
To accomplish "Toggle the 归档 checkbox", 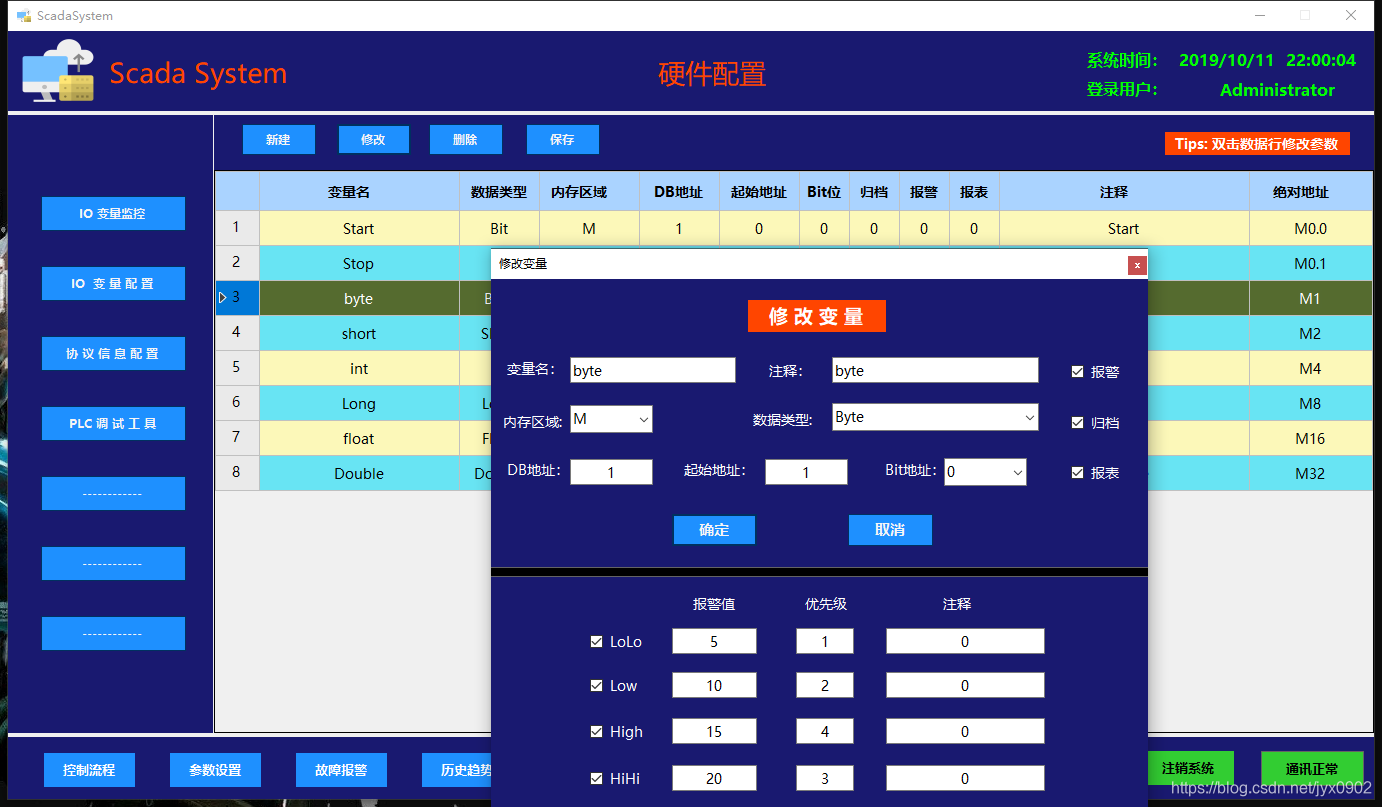I will pos(1077,422).
